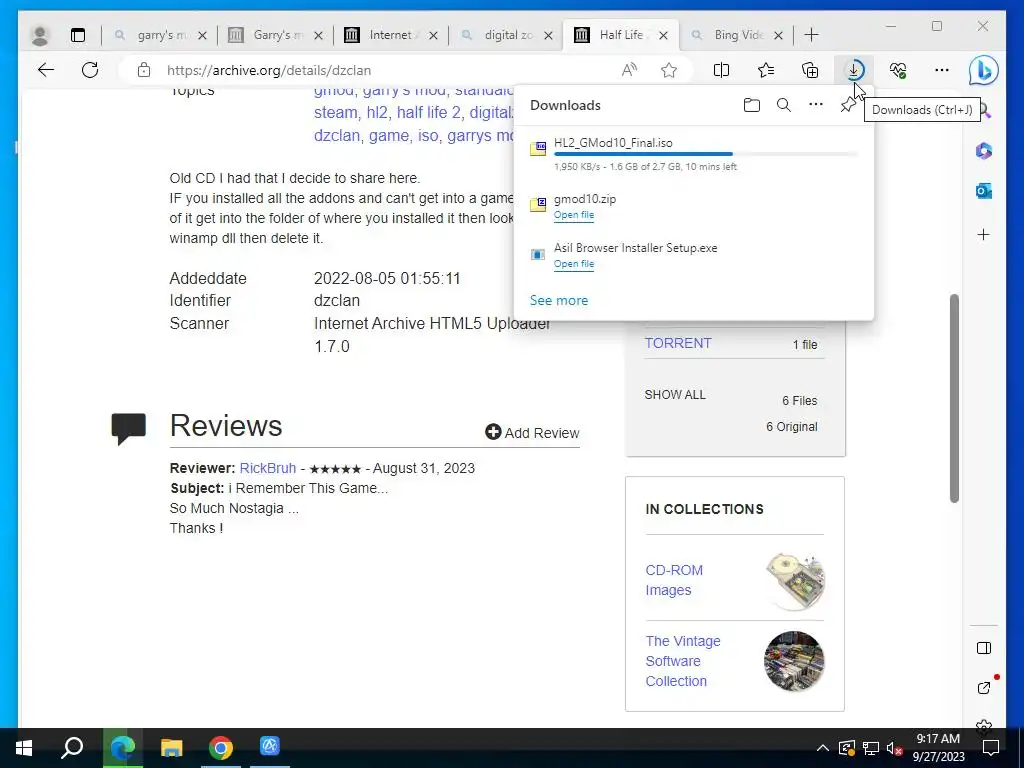Image resolution: width=1024 pixels, height=768 pixels.
Task: Click Vintage Software Collection thumbnail
Action: tap(794, 662)
